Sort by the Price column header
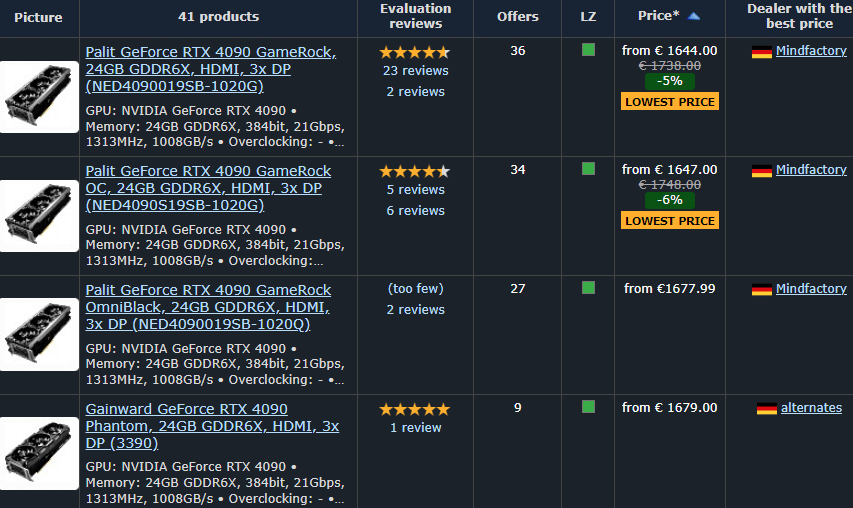This screenshot has height=508, width=853. (x=659, y=16)
